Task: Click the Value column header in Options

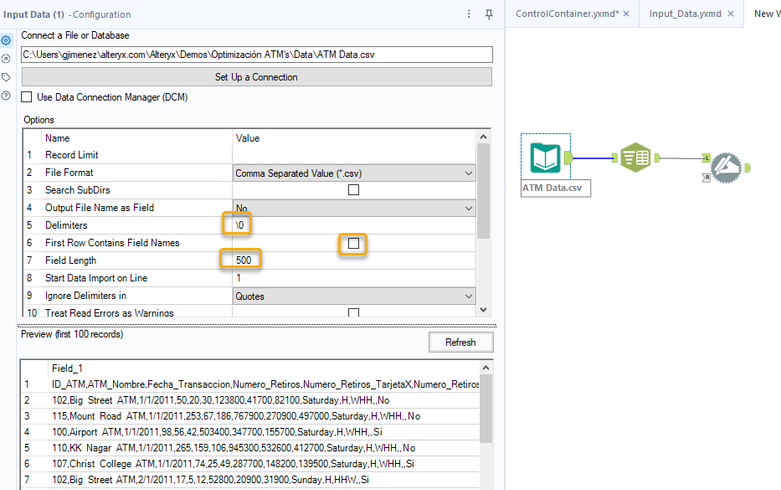Action: pos(248,138)
